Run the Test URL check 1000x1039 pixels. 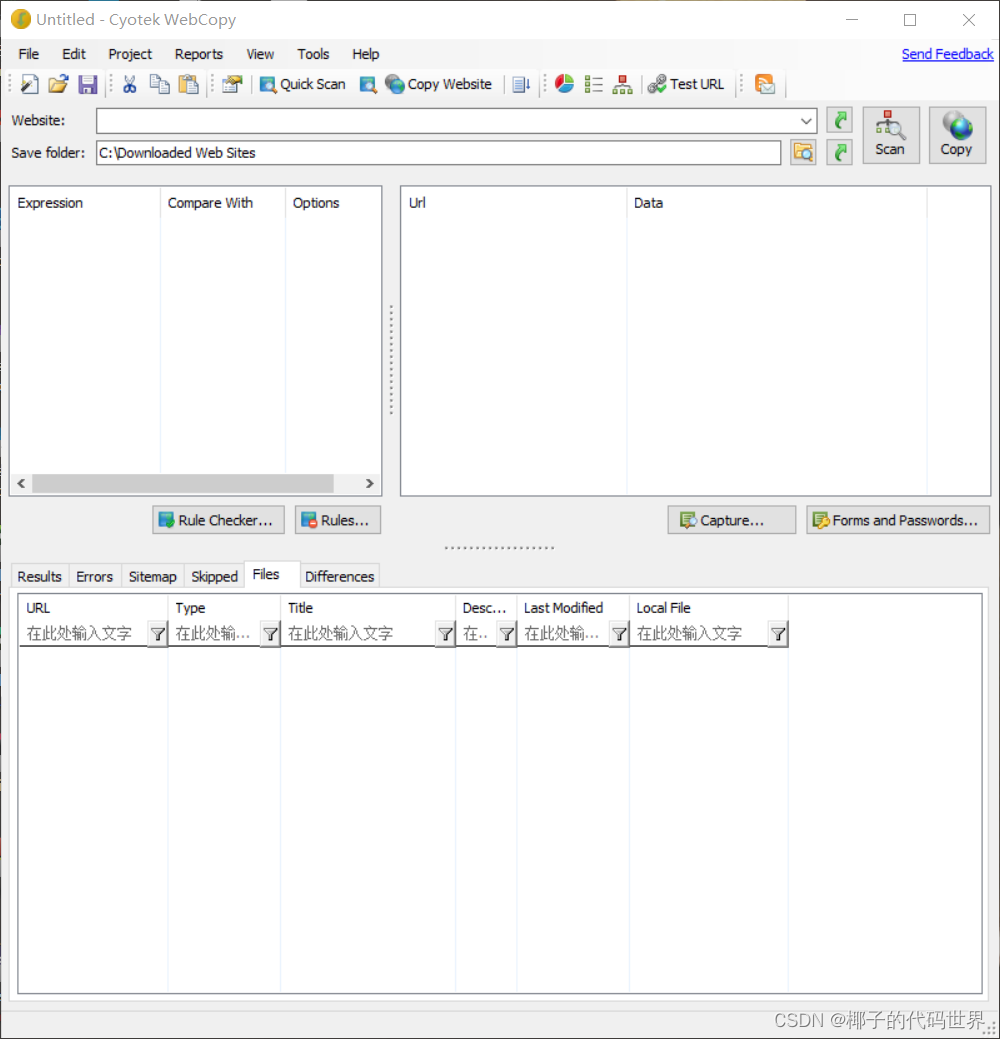(x=686, y=84)
